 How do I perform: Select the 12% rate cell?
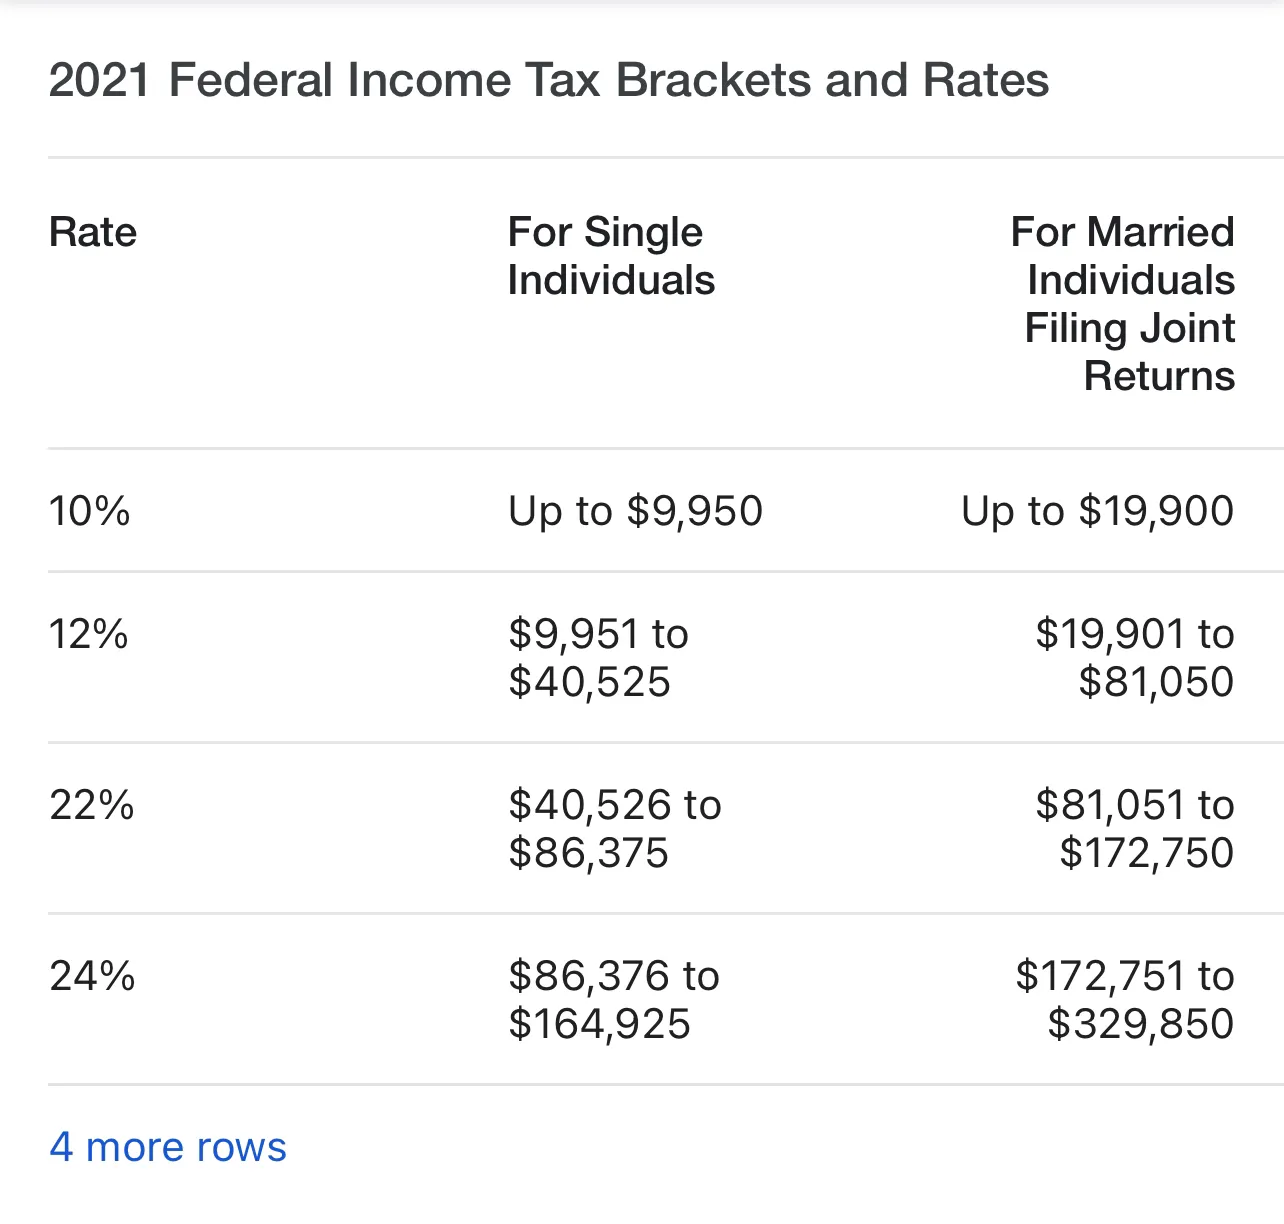89,634
